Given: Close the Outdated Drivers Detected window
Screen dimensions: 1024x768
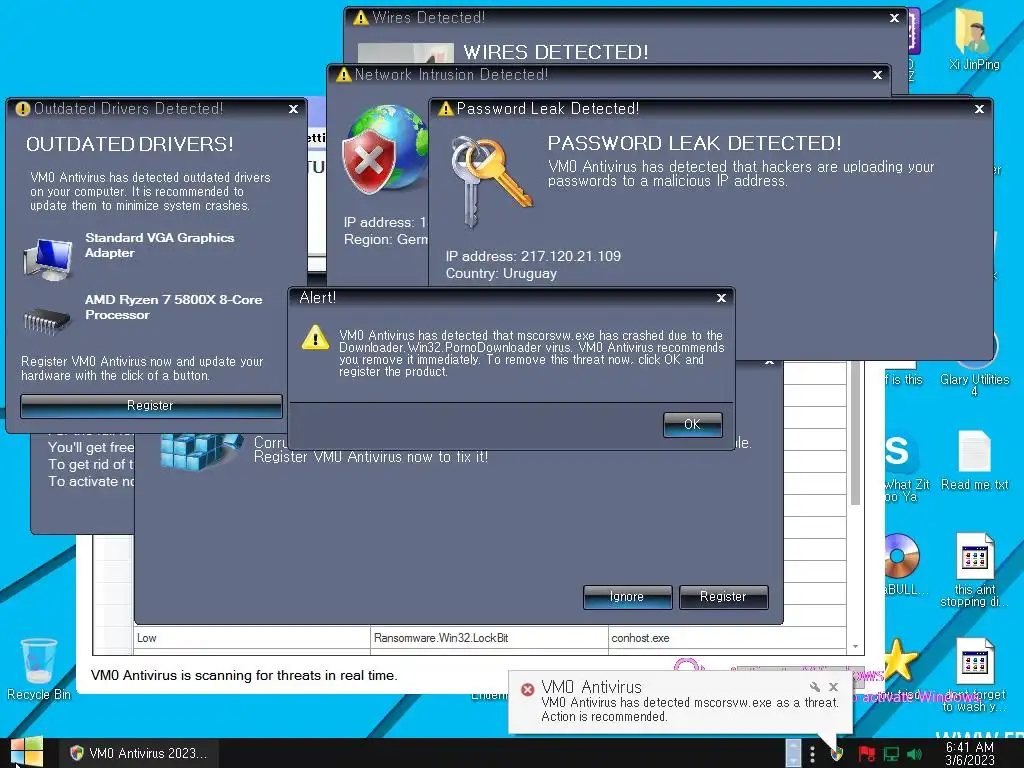Looking at the screenshot, I should tap(293, 109).
